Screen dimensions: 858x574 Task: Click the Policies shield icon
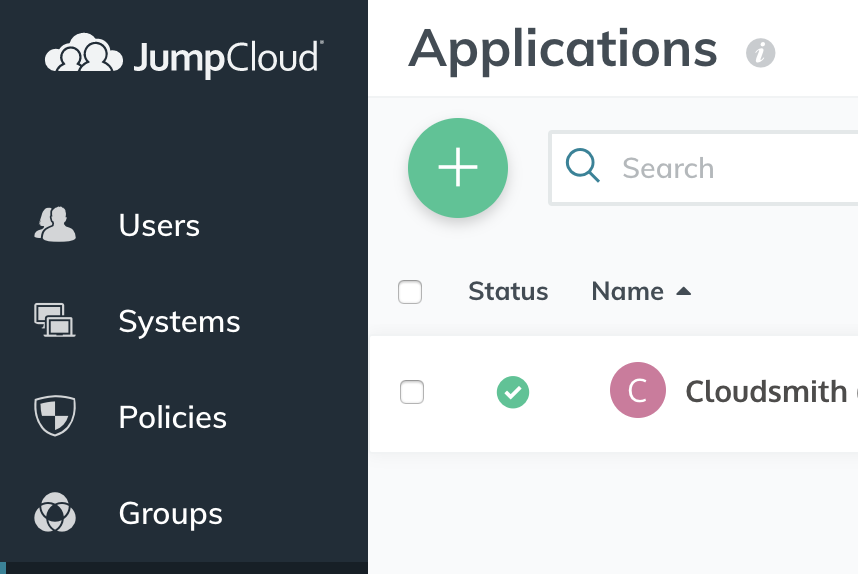(55, 416)
